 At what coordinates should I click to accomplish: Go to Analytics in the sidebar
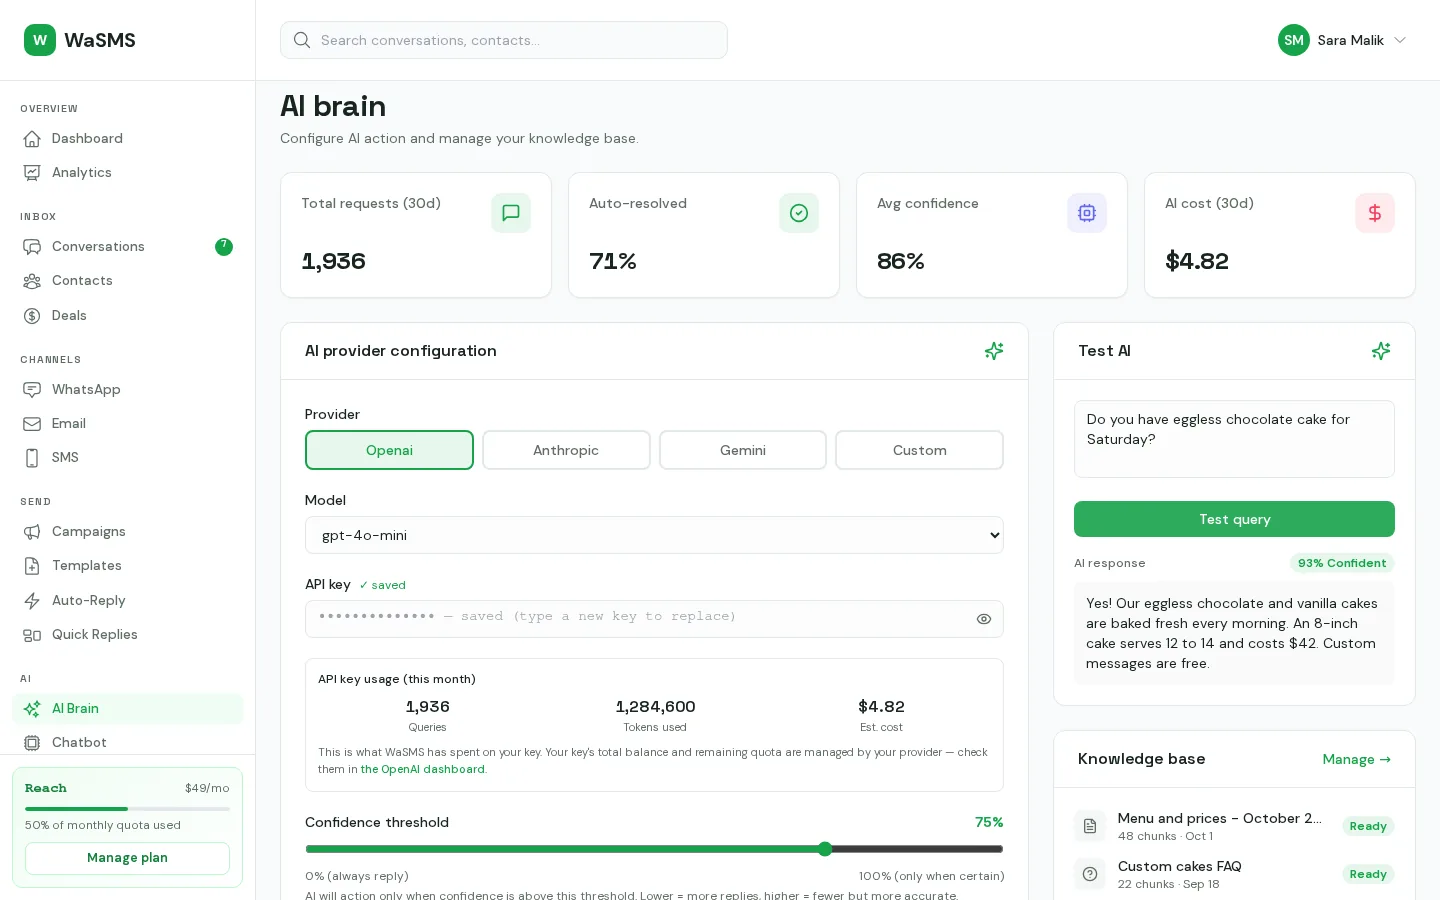pos(127,173)
